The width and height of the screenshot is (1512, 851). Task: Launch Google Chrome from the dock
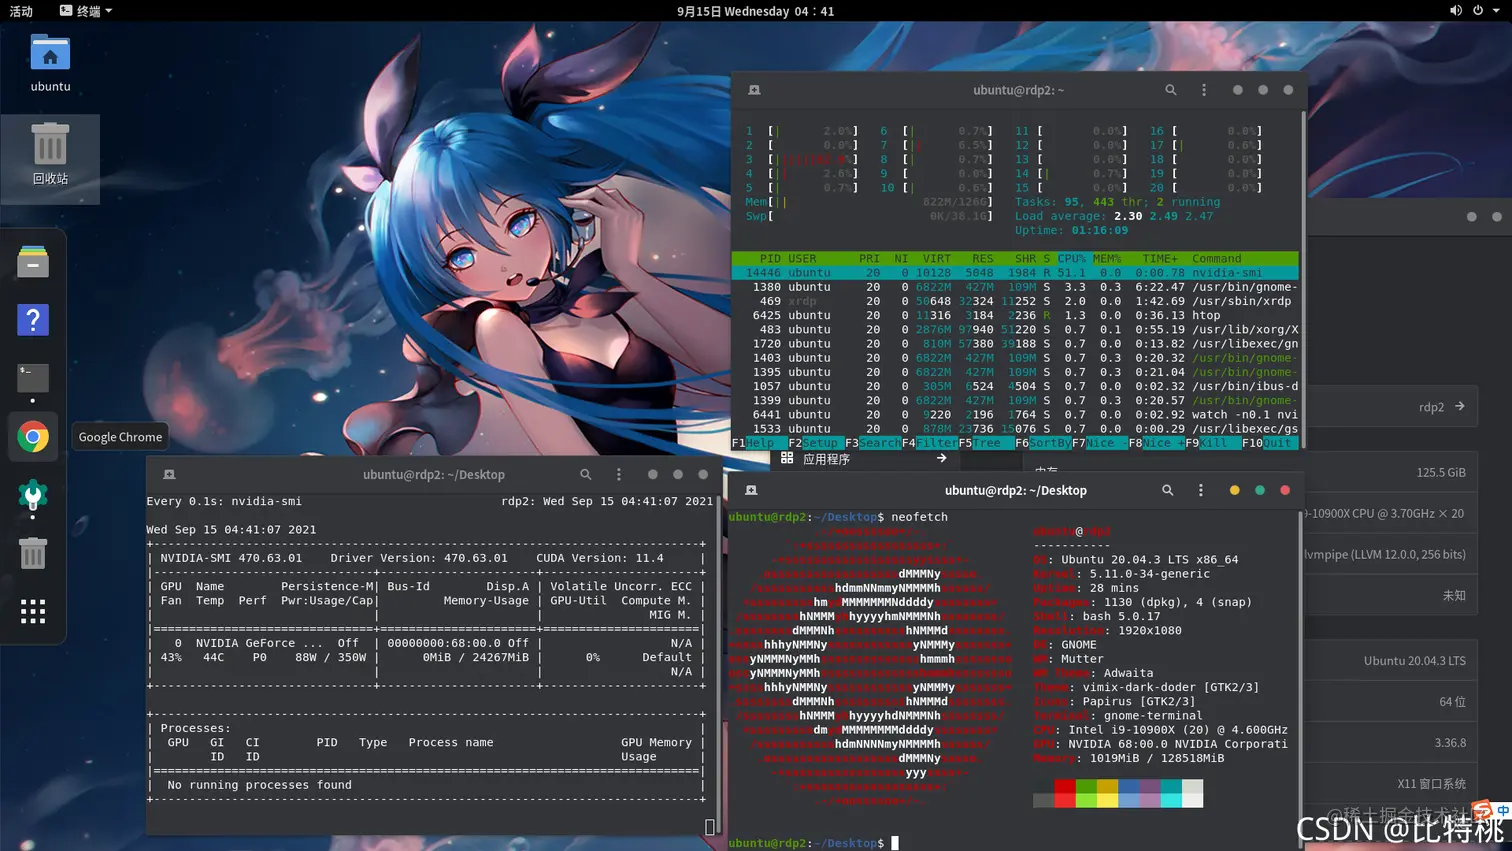(33, 437)
